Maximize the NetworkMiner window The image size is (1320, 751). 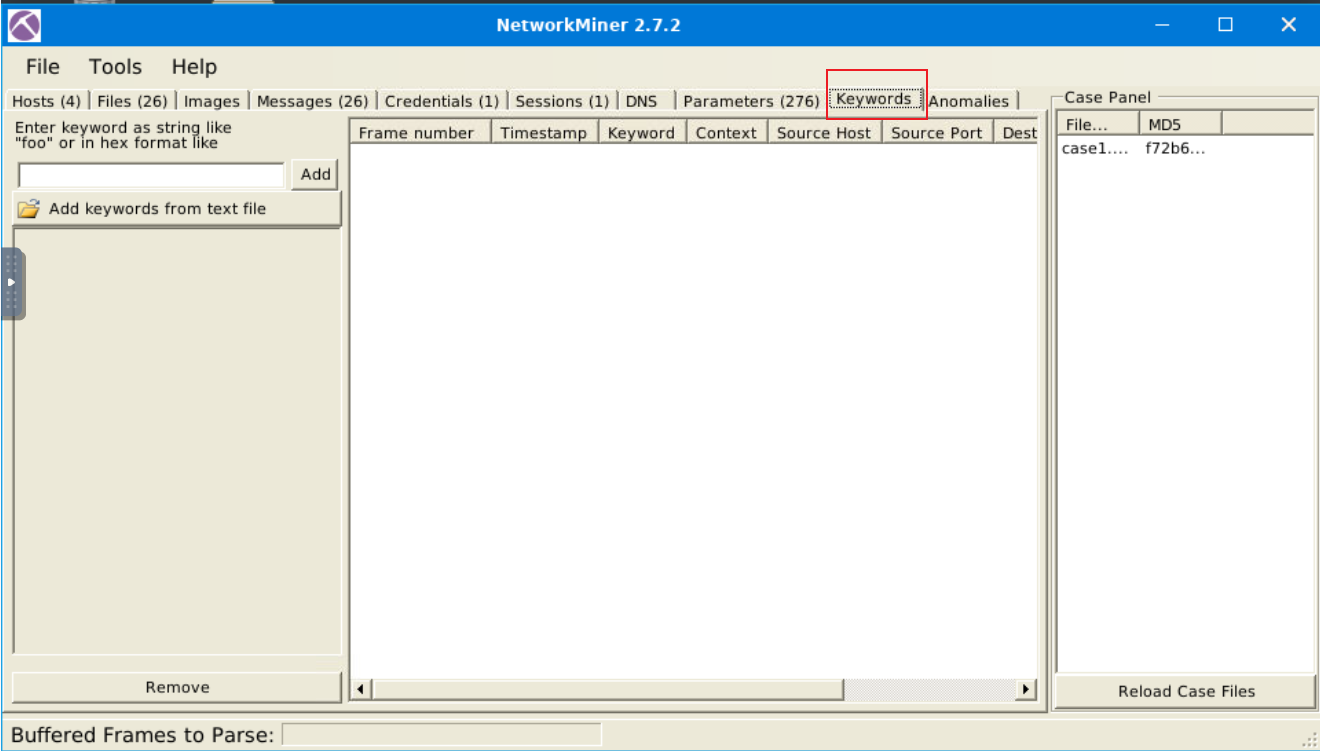click(x=1225, y=25)
